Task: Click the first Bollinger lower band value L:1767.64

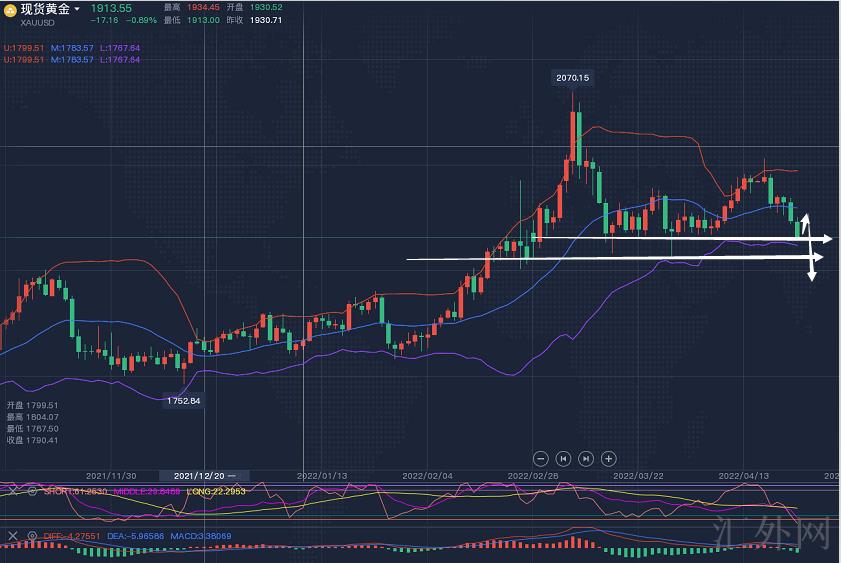Action: coord(120,48)
